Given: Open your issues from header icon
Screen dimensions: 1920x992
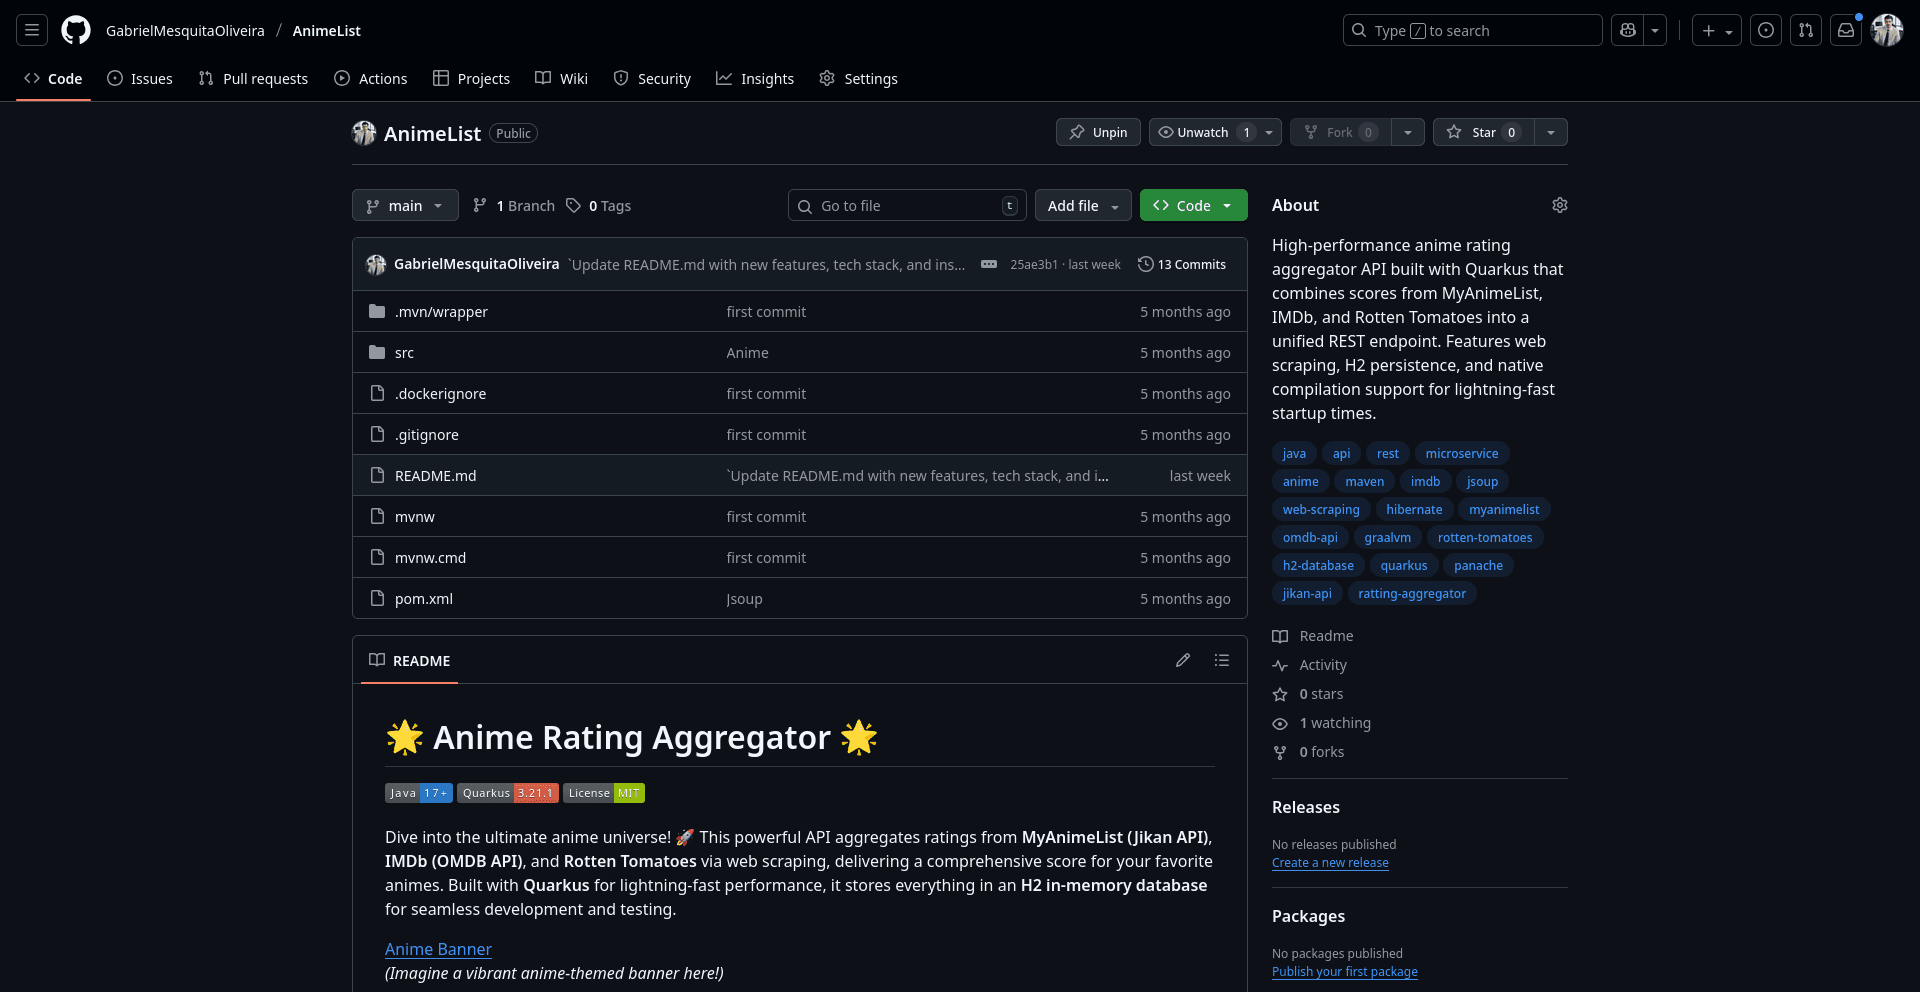Looking at the screenshot, I should click(1766, 31).
